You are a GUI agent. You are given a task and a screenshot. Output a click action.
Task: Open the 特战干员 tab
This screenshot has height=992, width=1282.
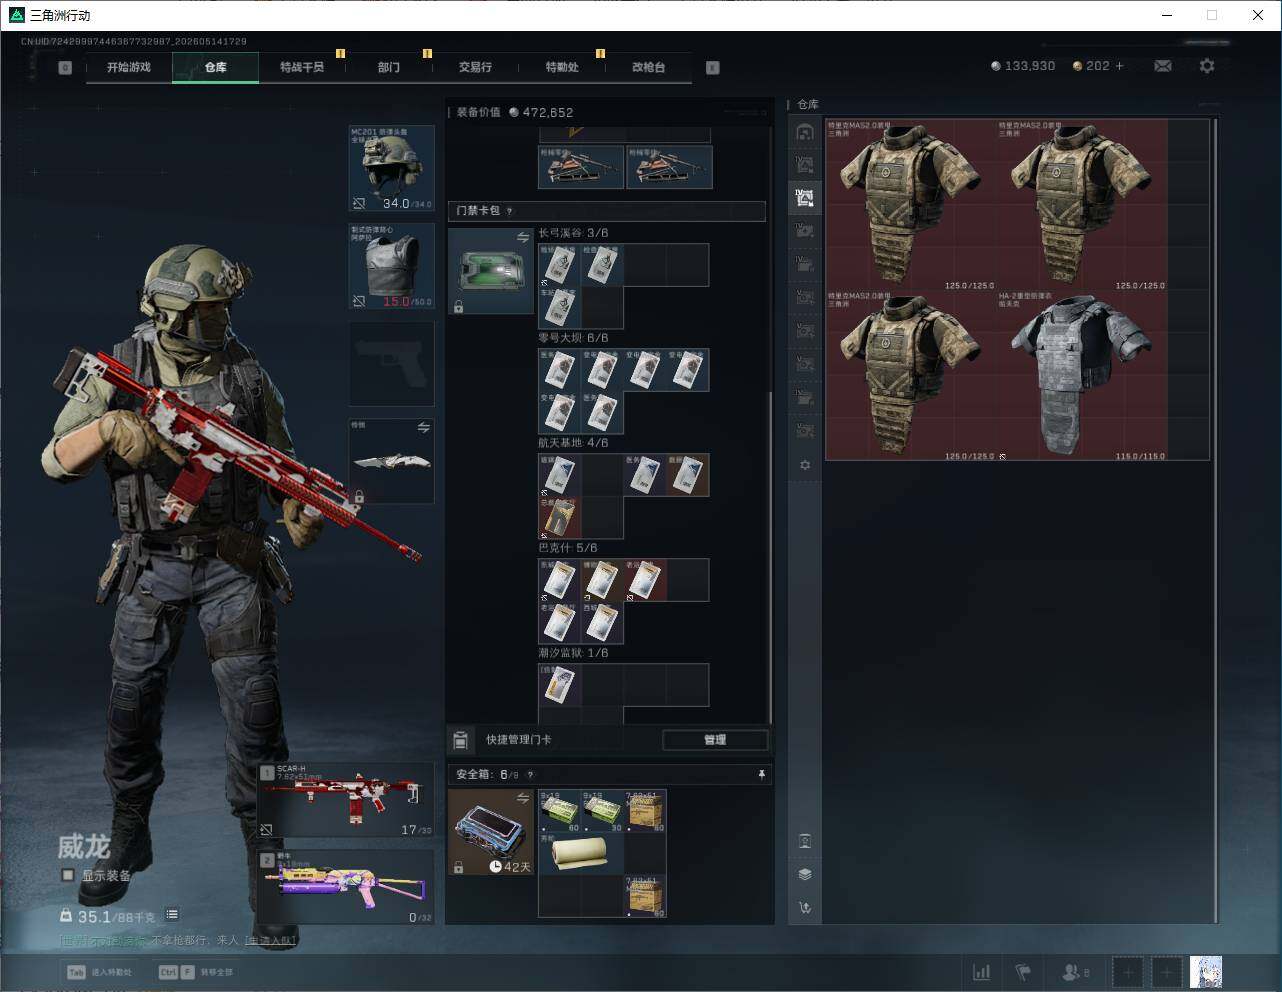tap(302, 67)
